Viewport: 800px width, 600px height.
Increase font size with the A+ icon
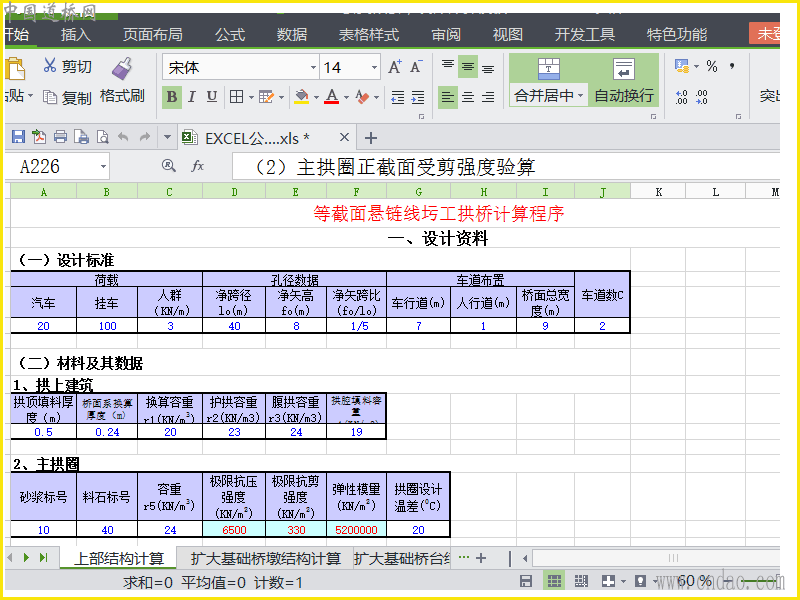tap(395, 67)
